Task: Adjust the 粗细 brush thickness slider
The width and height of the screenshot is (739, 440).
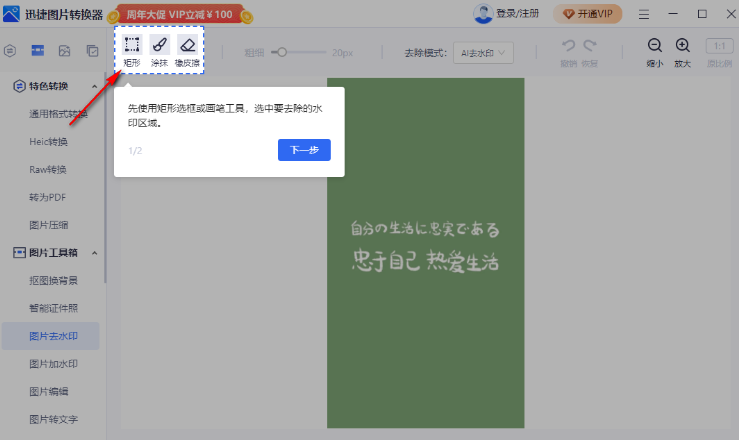Action: click(282, 52)
